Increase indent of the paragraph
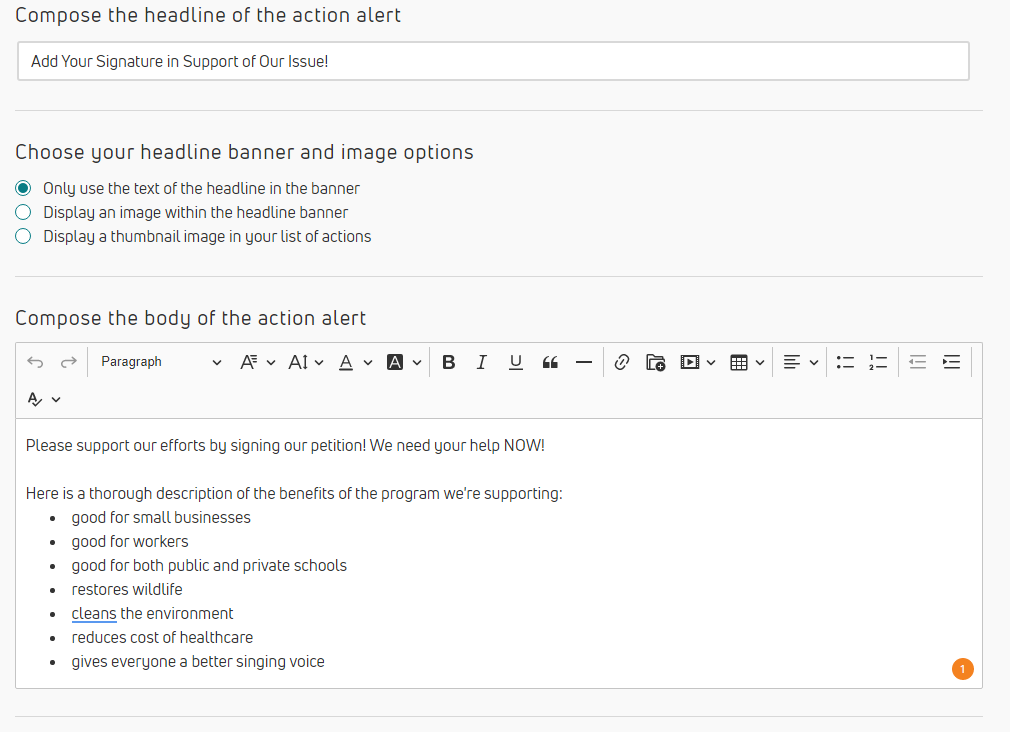The width and height of the screenshot is (1010, 732). tap(951, 362)
